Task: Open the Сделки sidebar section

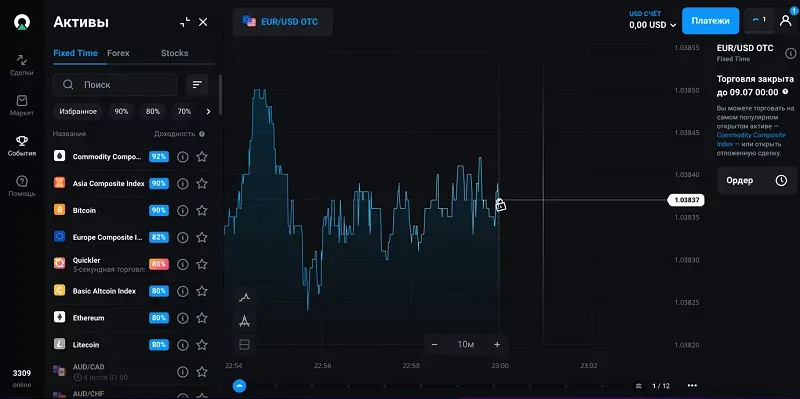Action: click(22, 65)
